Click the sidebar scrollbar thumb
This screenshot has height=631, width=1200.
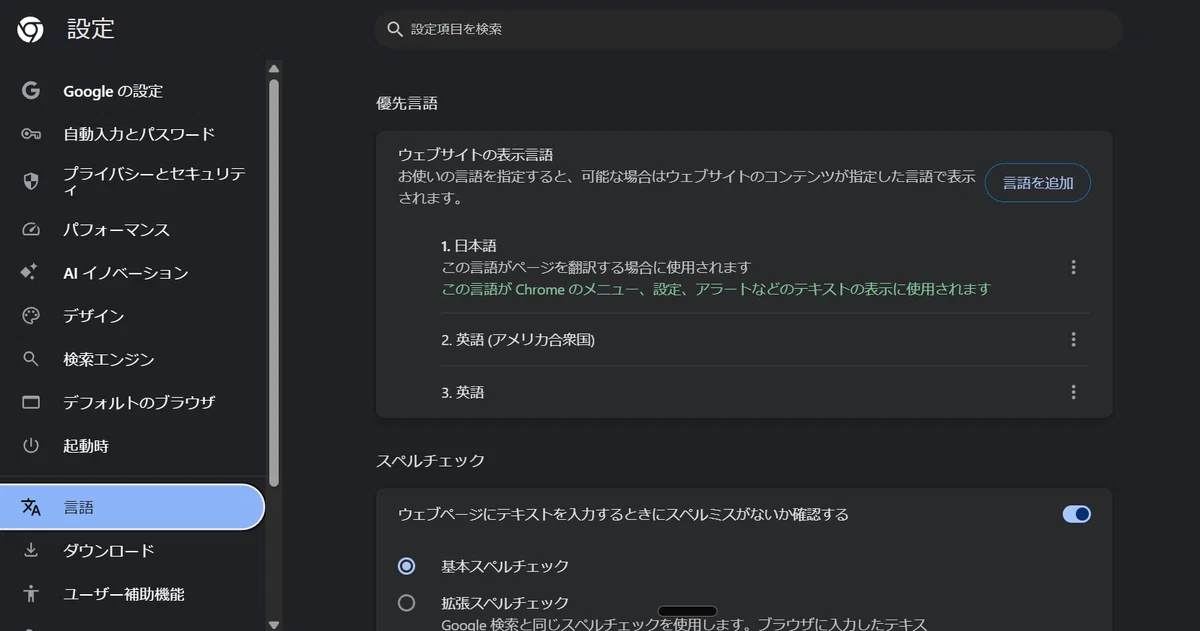tap(274, 283)
